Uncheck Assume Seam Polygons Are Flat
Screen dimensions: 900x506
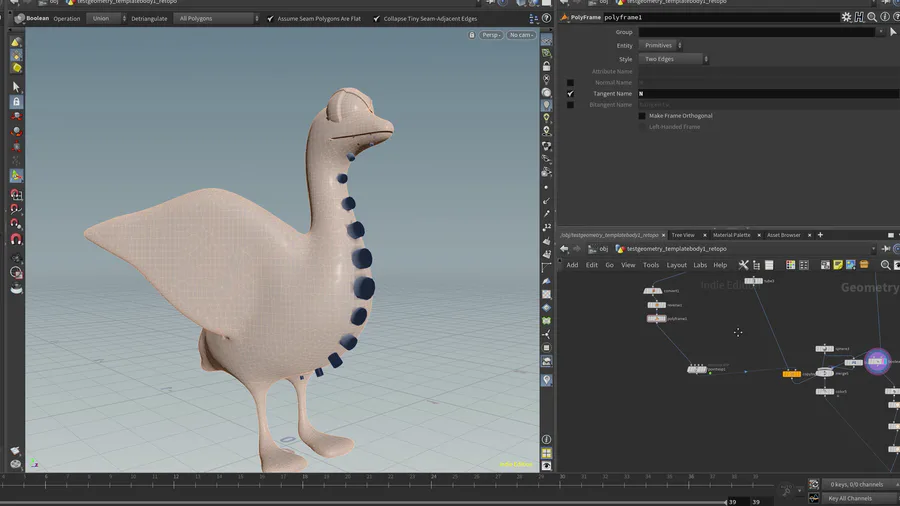tap(270, 18)
